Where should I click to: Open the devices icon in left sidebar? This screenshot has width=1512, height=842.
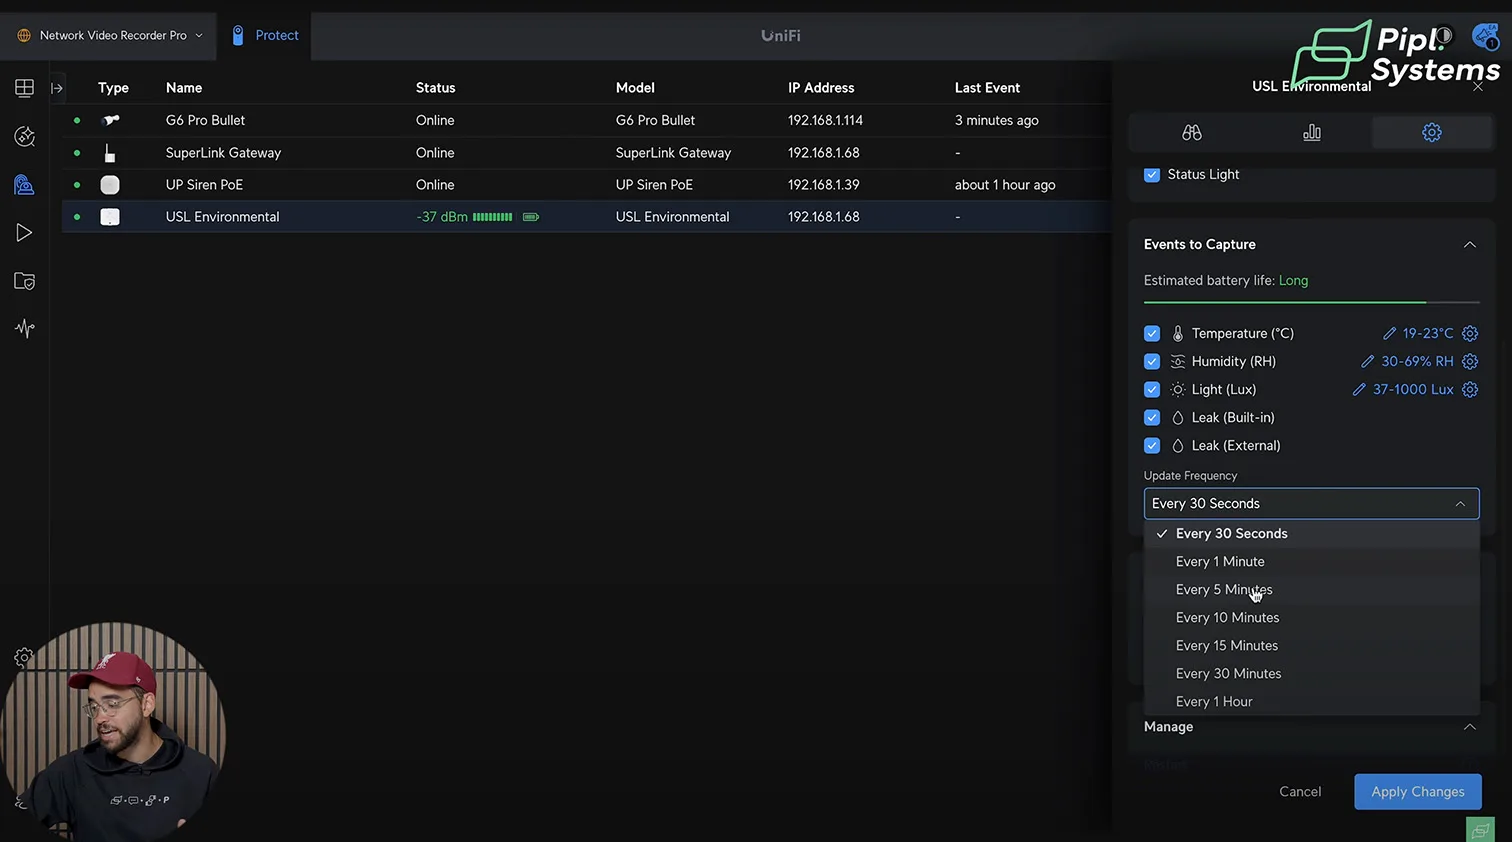tap(25, 185)
